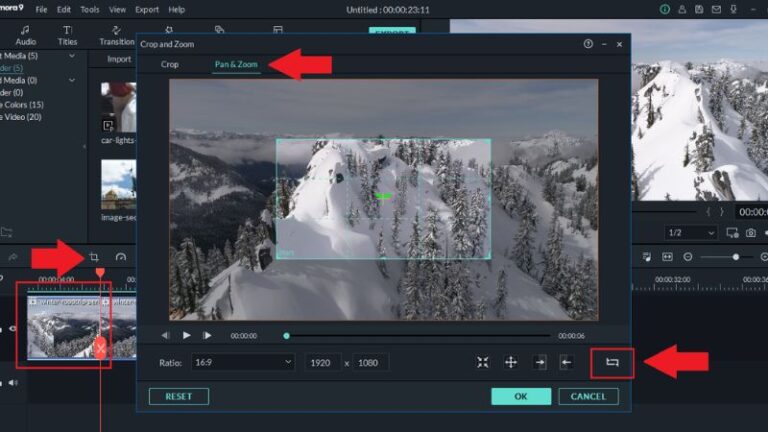Open the Export menu
Screen dimensions: 768x432
click(x=147, y=9)
